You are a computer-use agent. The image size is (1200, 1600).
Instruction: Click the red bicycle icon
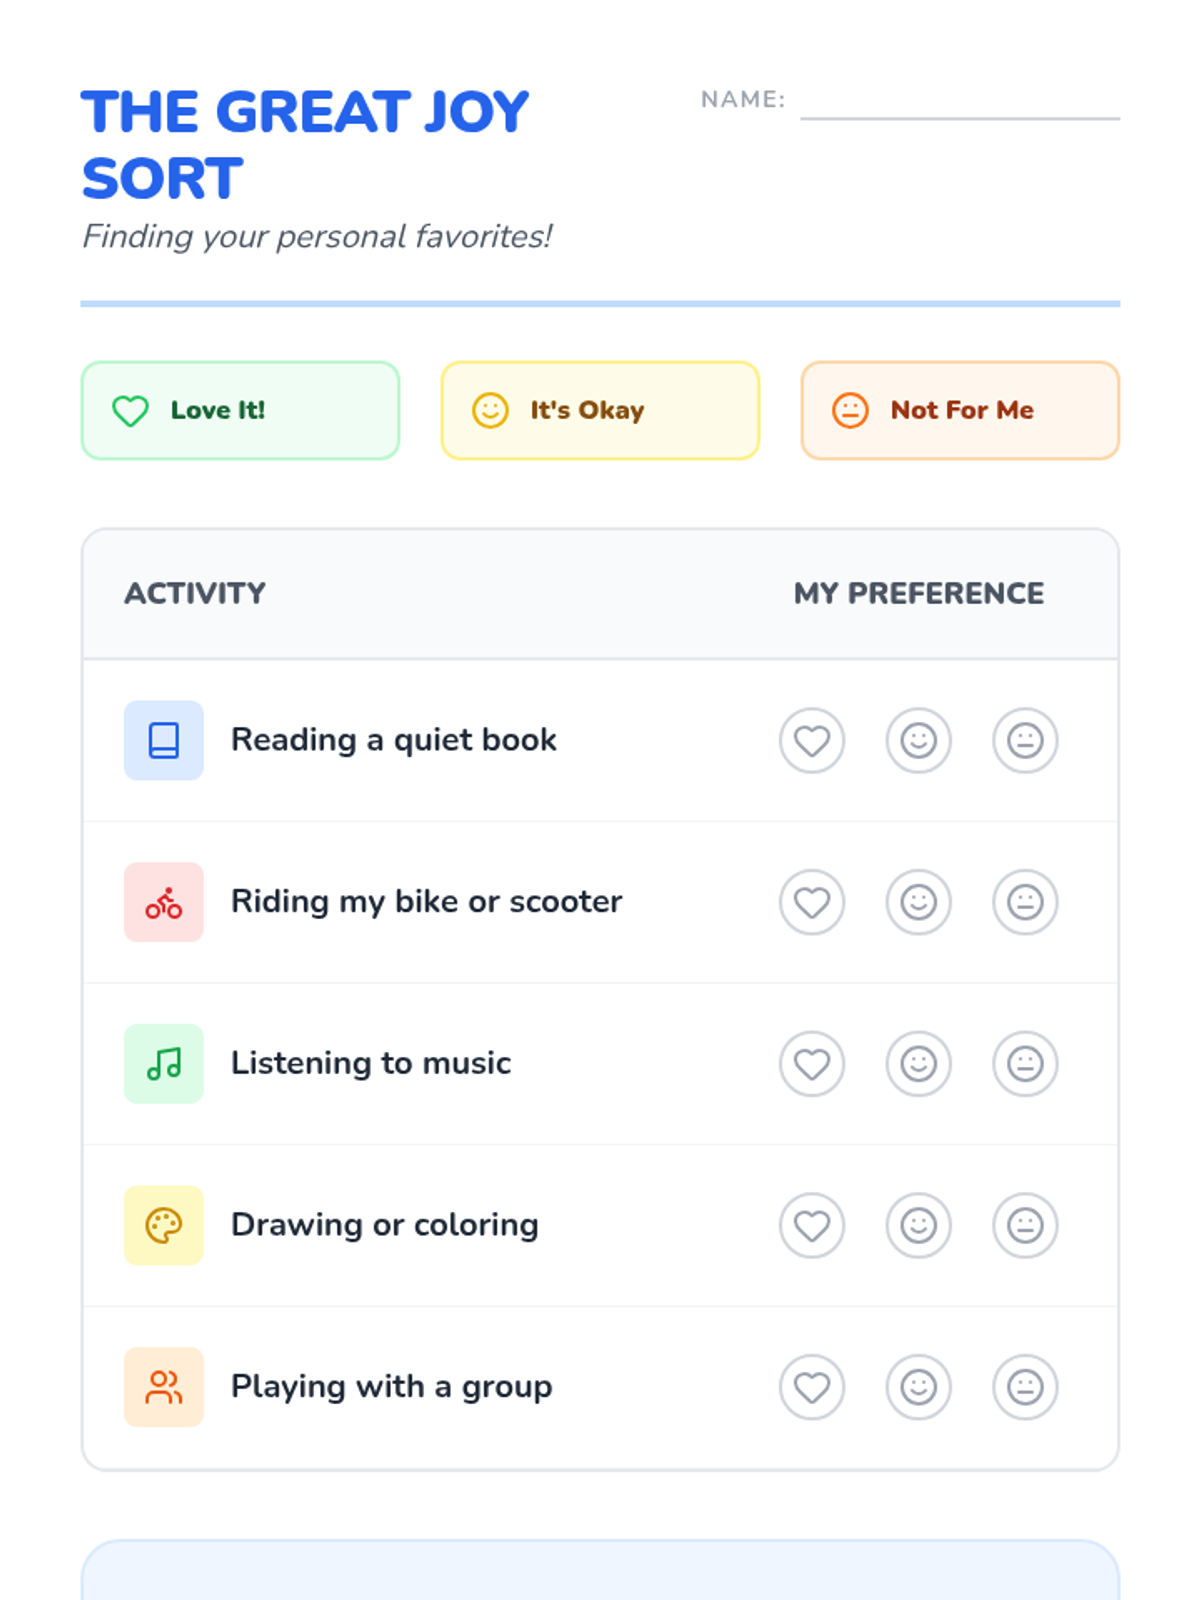click(163, 902)
